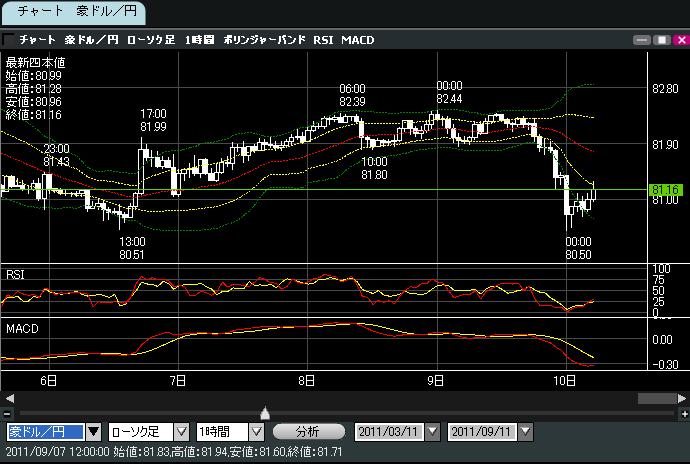Minimize the chart panel
Image resolution: width=690 pixels, height=464 pixels.
[x=641, y=40]
